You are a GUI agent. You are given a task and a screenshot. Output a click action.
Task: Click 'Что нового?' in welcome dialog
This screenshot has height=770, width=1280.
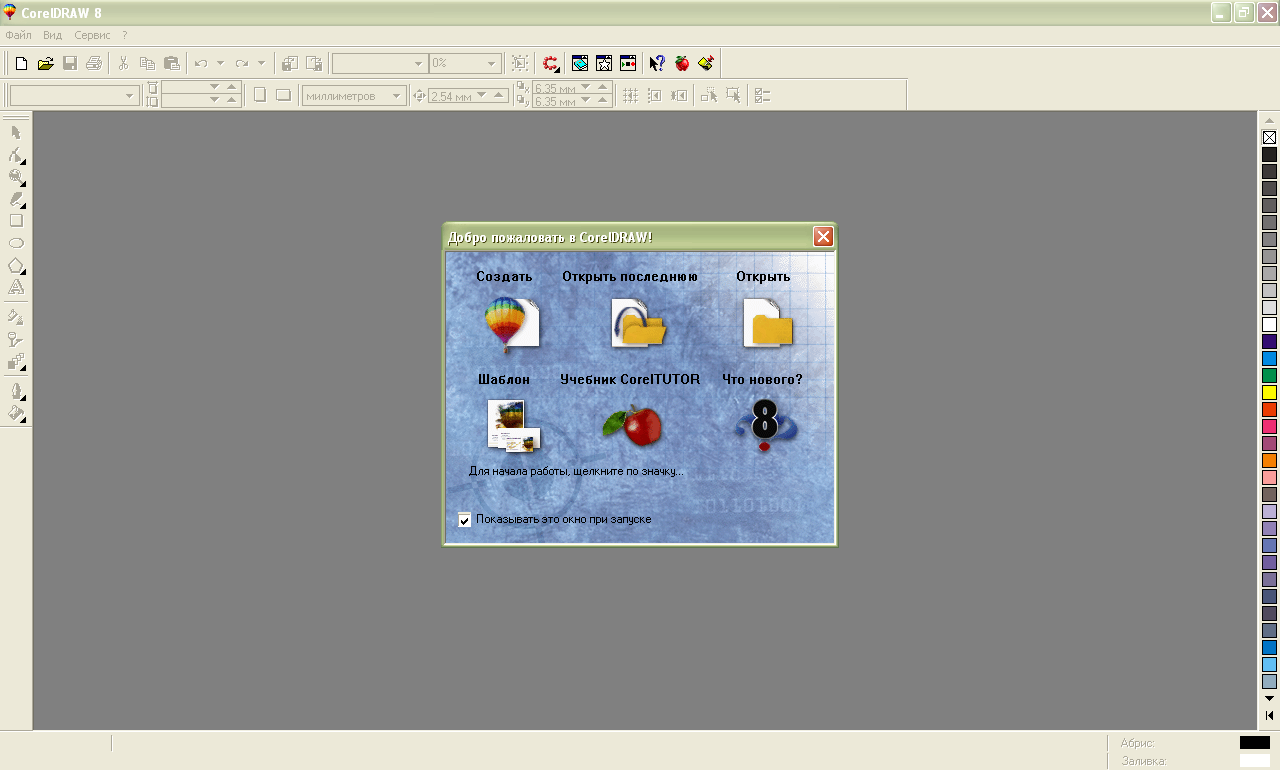click(x=764, y=425)
